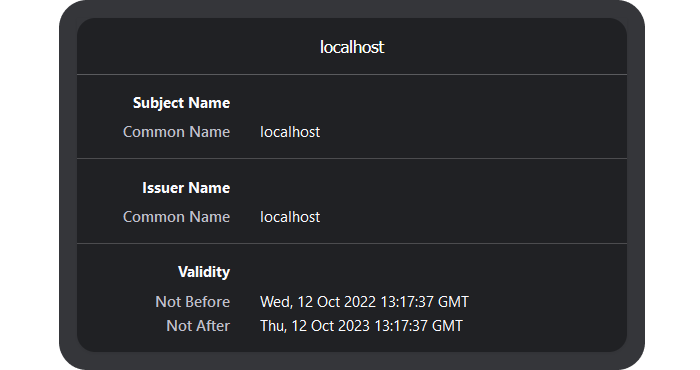Select the Not After date value
Viewport: 700px width, 370px height.
[x=361, y=326]
